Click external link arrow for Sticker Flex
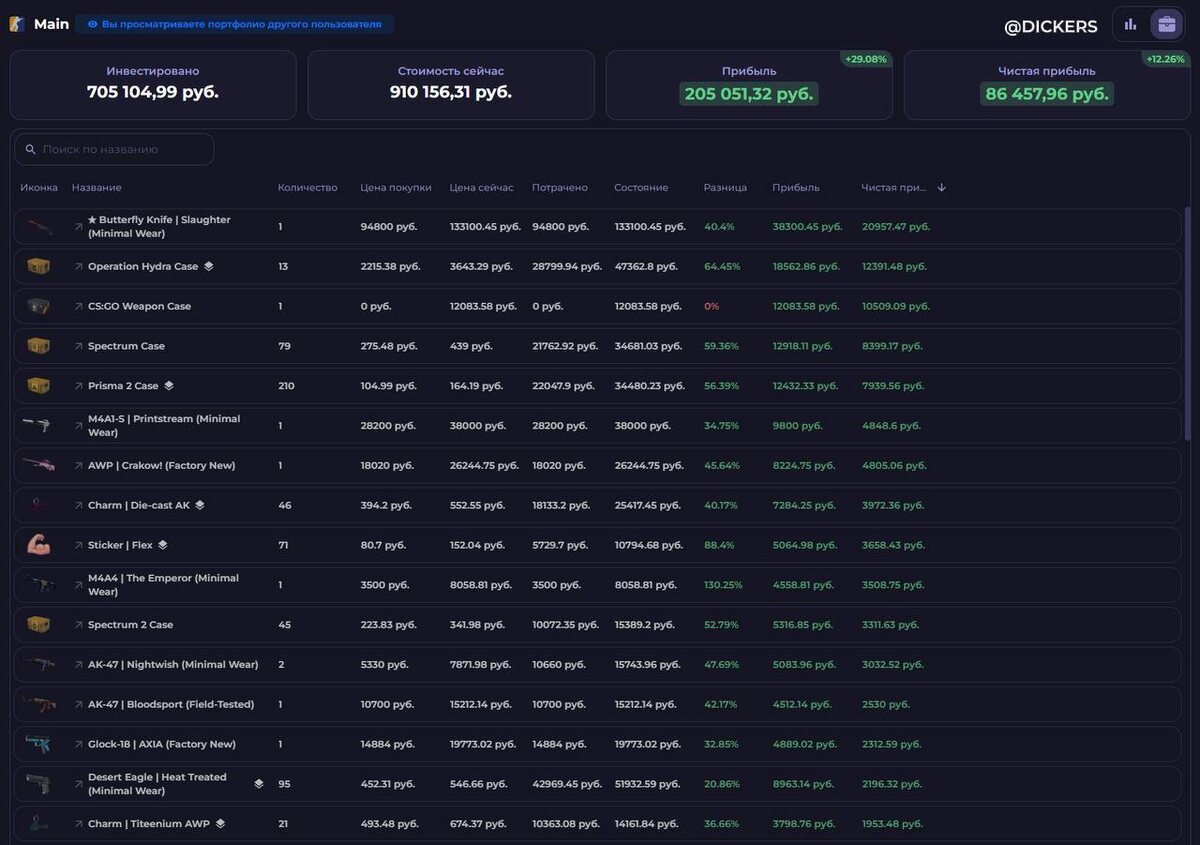The height and width of the screenshot is (845, 1200). 79,546
